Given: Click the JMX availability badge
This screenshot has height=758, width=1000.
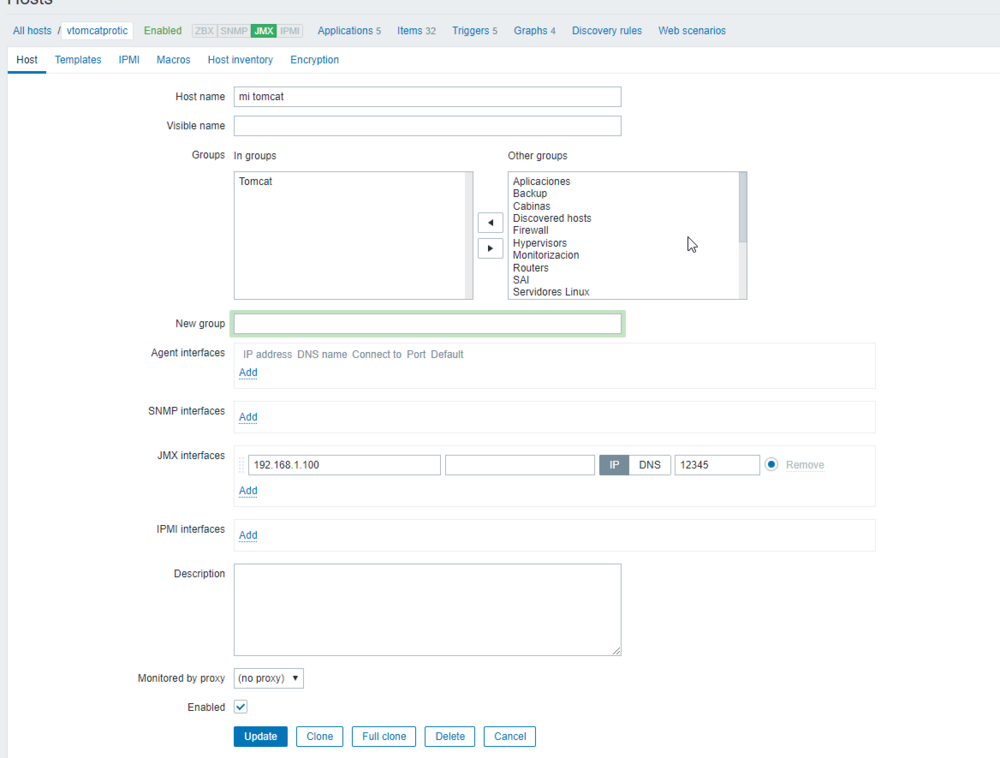Looking at the screenshot, I should point(264,31).
